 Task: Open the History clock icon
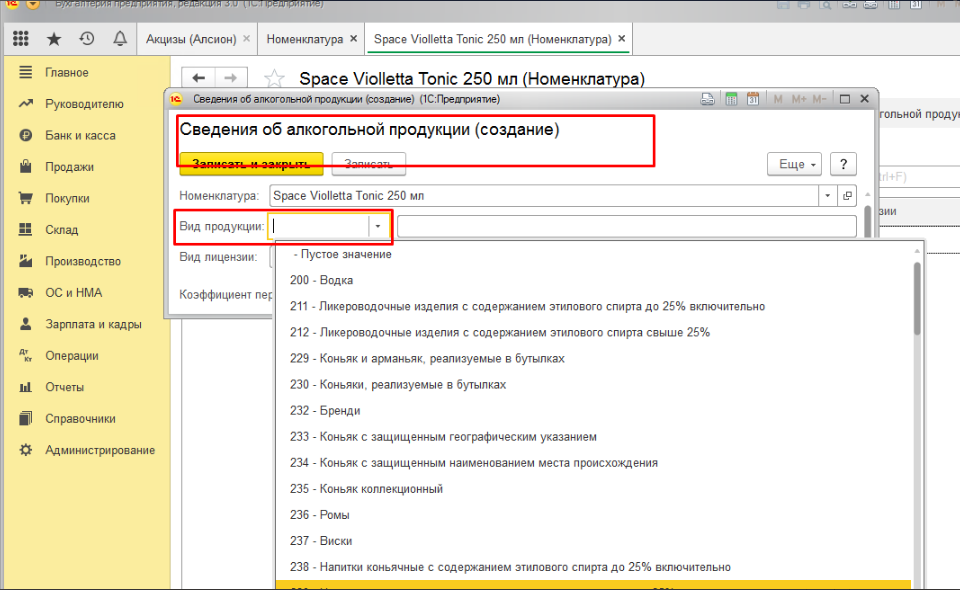coord(87,39)
